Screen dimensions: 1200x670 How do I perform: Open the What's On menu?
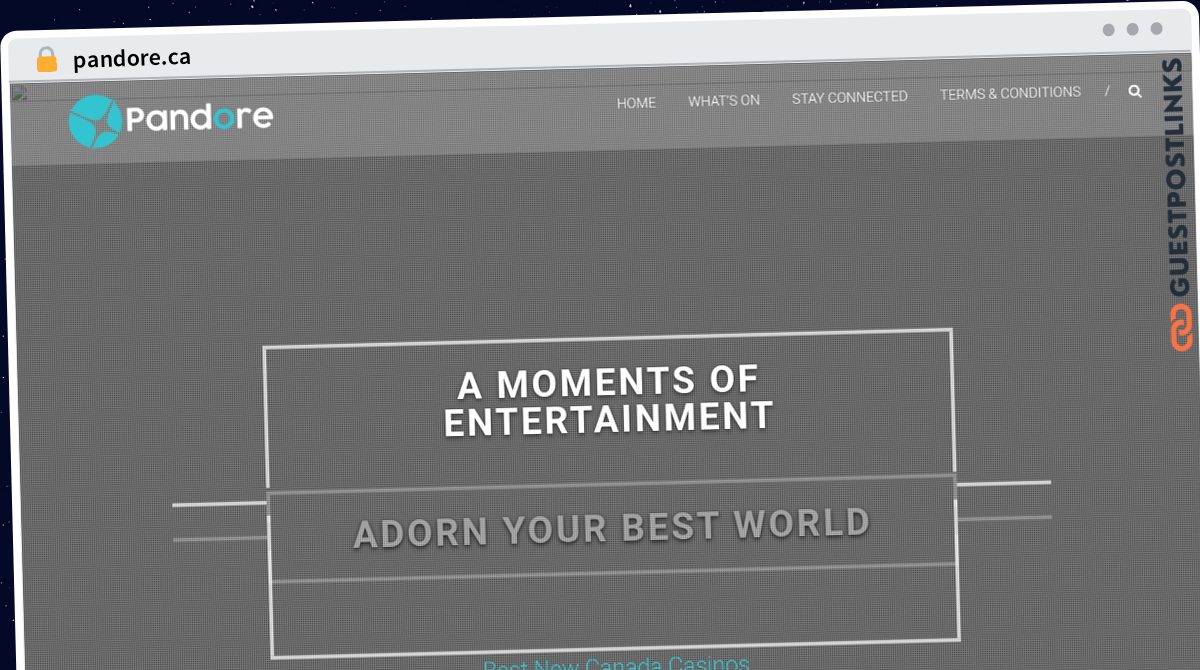[x=724, y=100]
